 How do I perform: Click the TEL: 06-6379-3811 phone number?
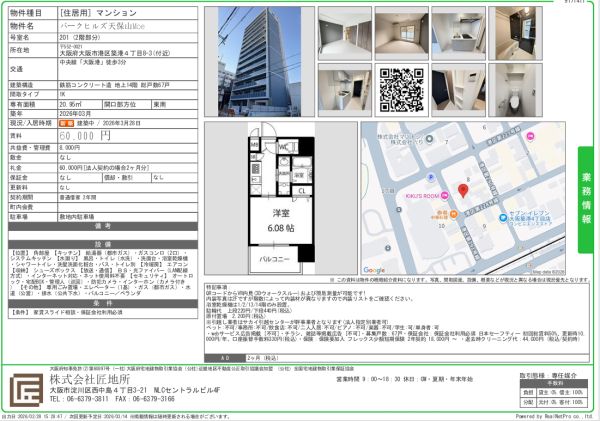pos(79,399)
